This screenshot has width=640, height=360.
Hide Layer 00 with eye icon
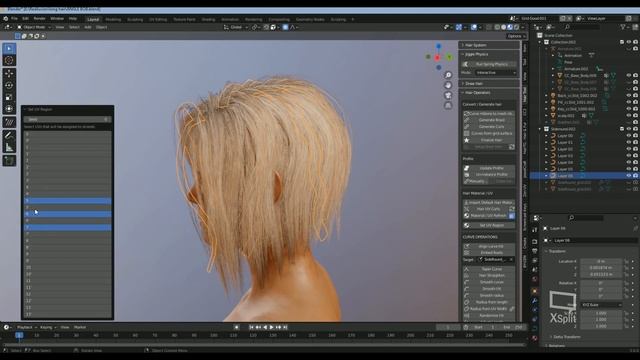click(x=629, y=136)
